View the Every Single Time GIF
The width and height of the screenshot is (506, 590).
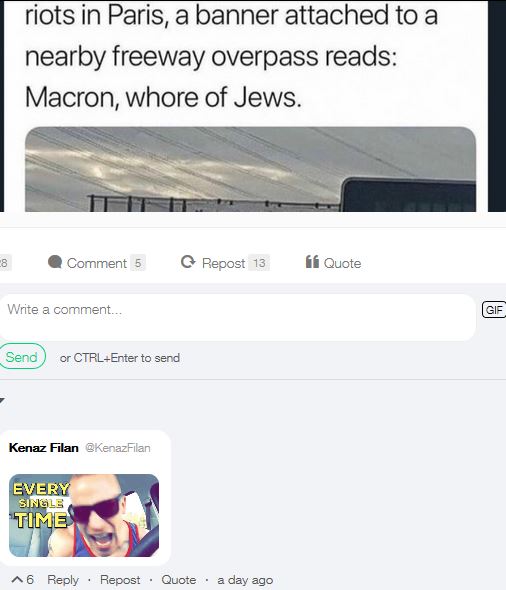point(84,515)
